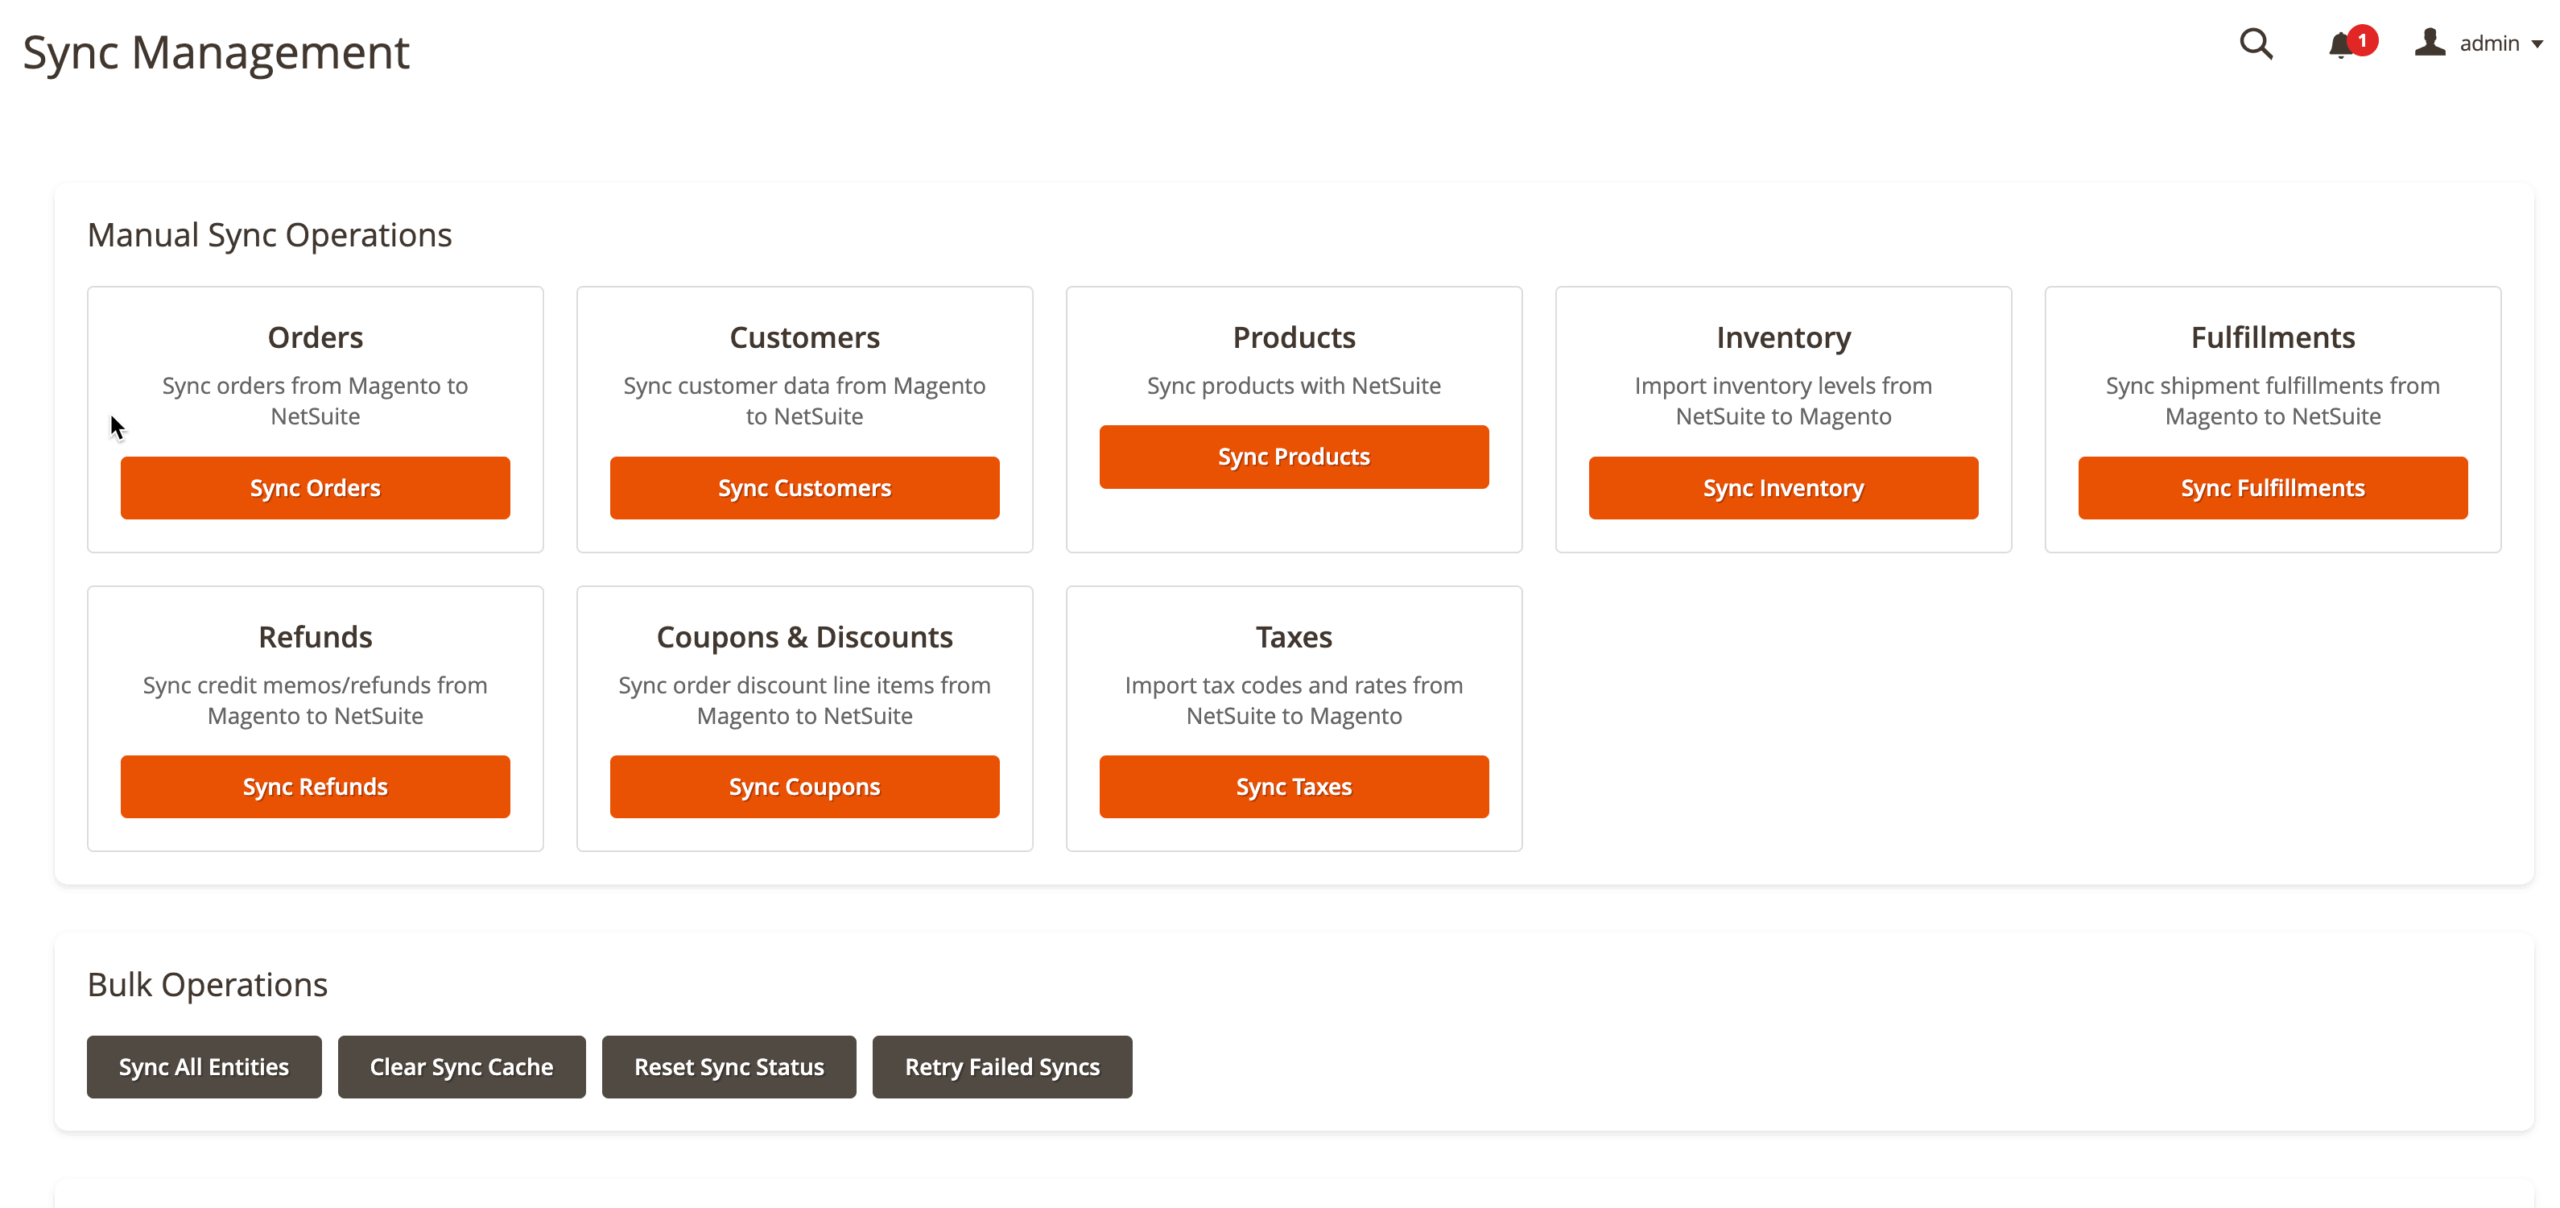This screenshot has height=1208, width=2560.
Task: Click the Sync Customers button
Action: (804, 488)
